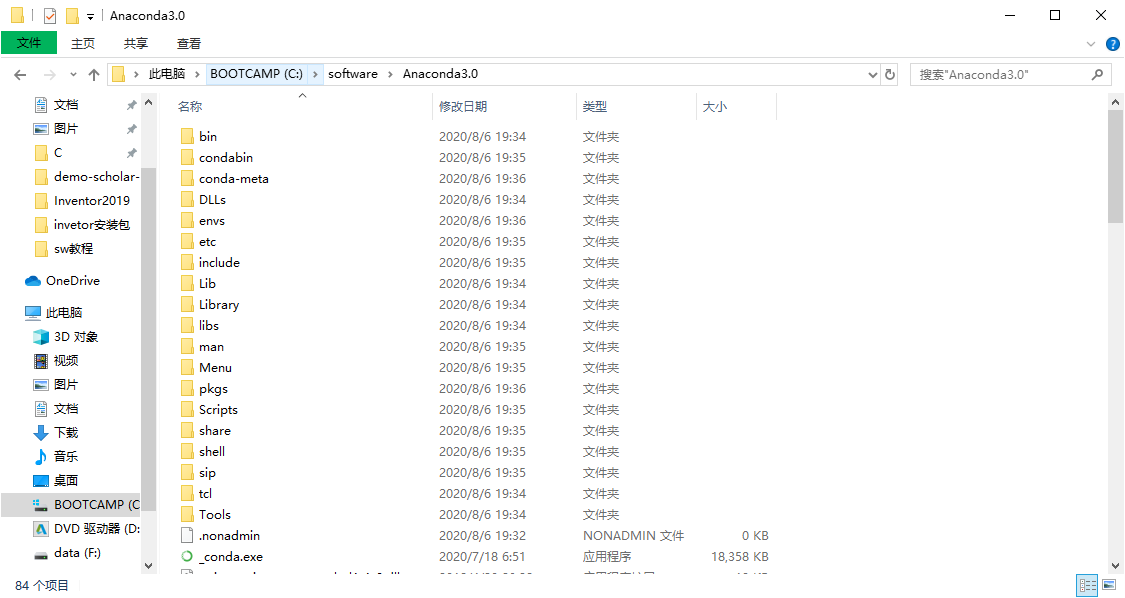Select the DLLs folder icon

coord(187,200)
